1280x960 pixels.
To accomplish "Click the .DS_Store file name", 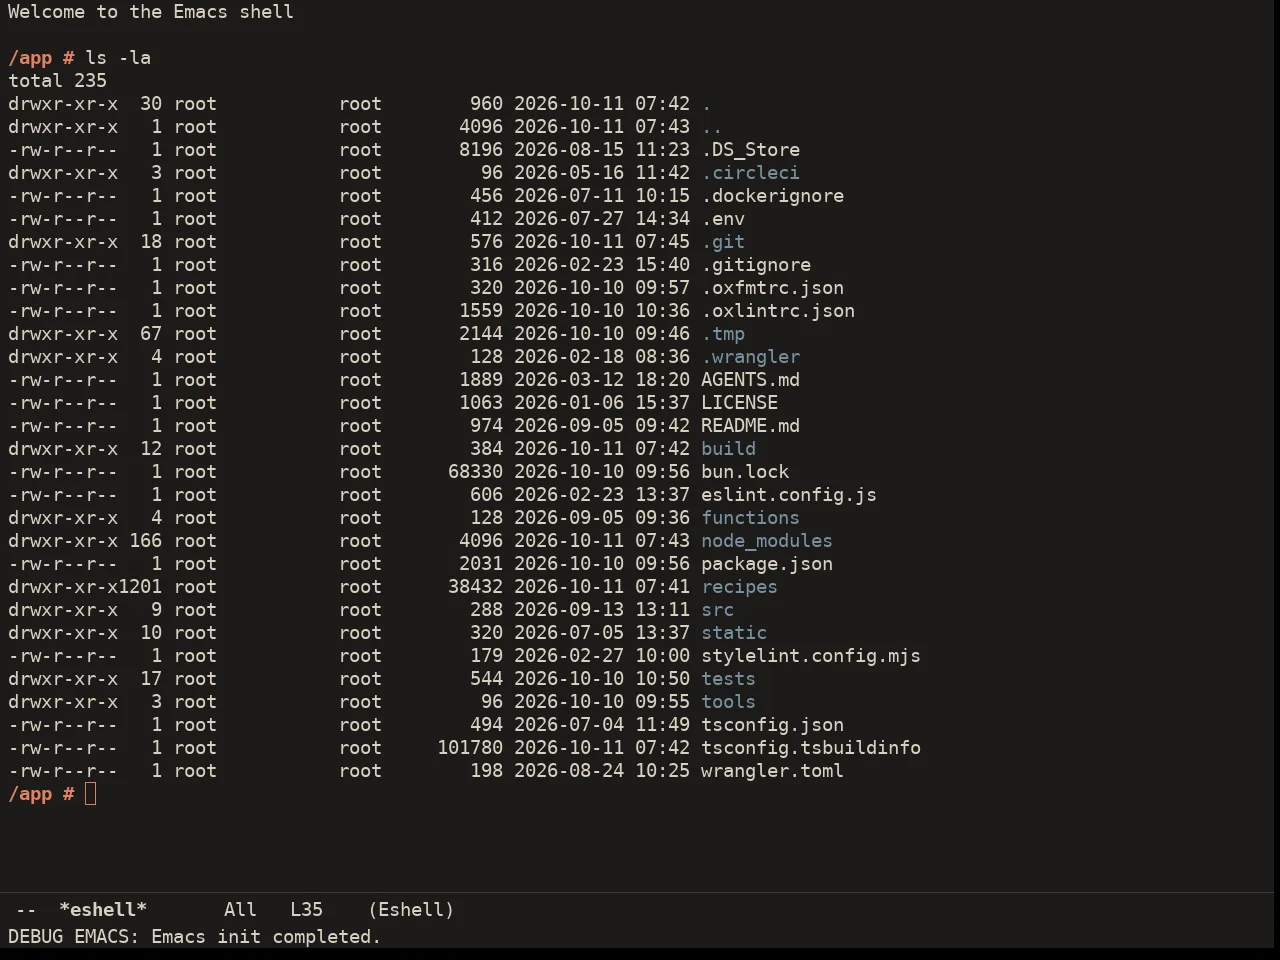I will click(750, 150).
